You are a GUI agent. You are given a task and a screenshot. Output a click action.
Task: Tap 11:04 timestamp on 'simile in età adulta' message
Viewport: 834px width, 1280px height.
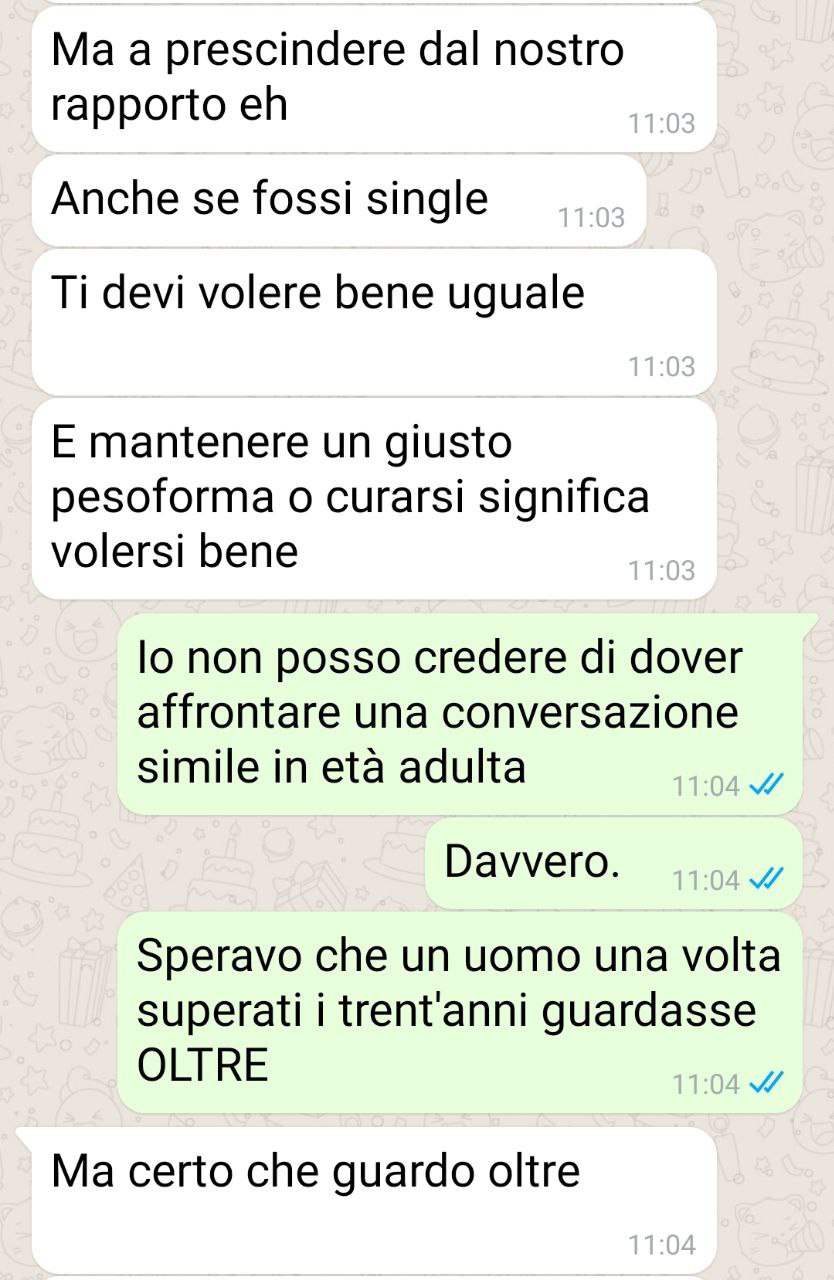pyautogui.click(x=706, y=787)
